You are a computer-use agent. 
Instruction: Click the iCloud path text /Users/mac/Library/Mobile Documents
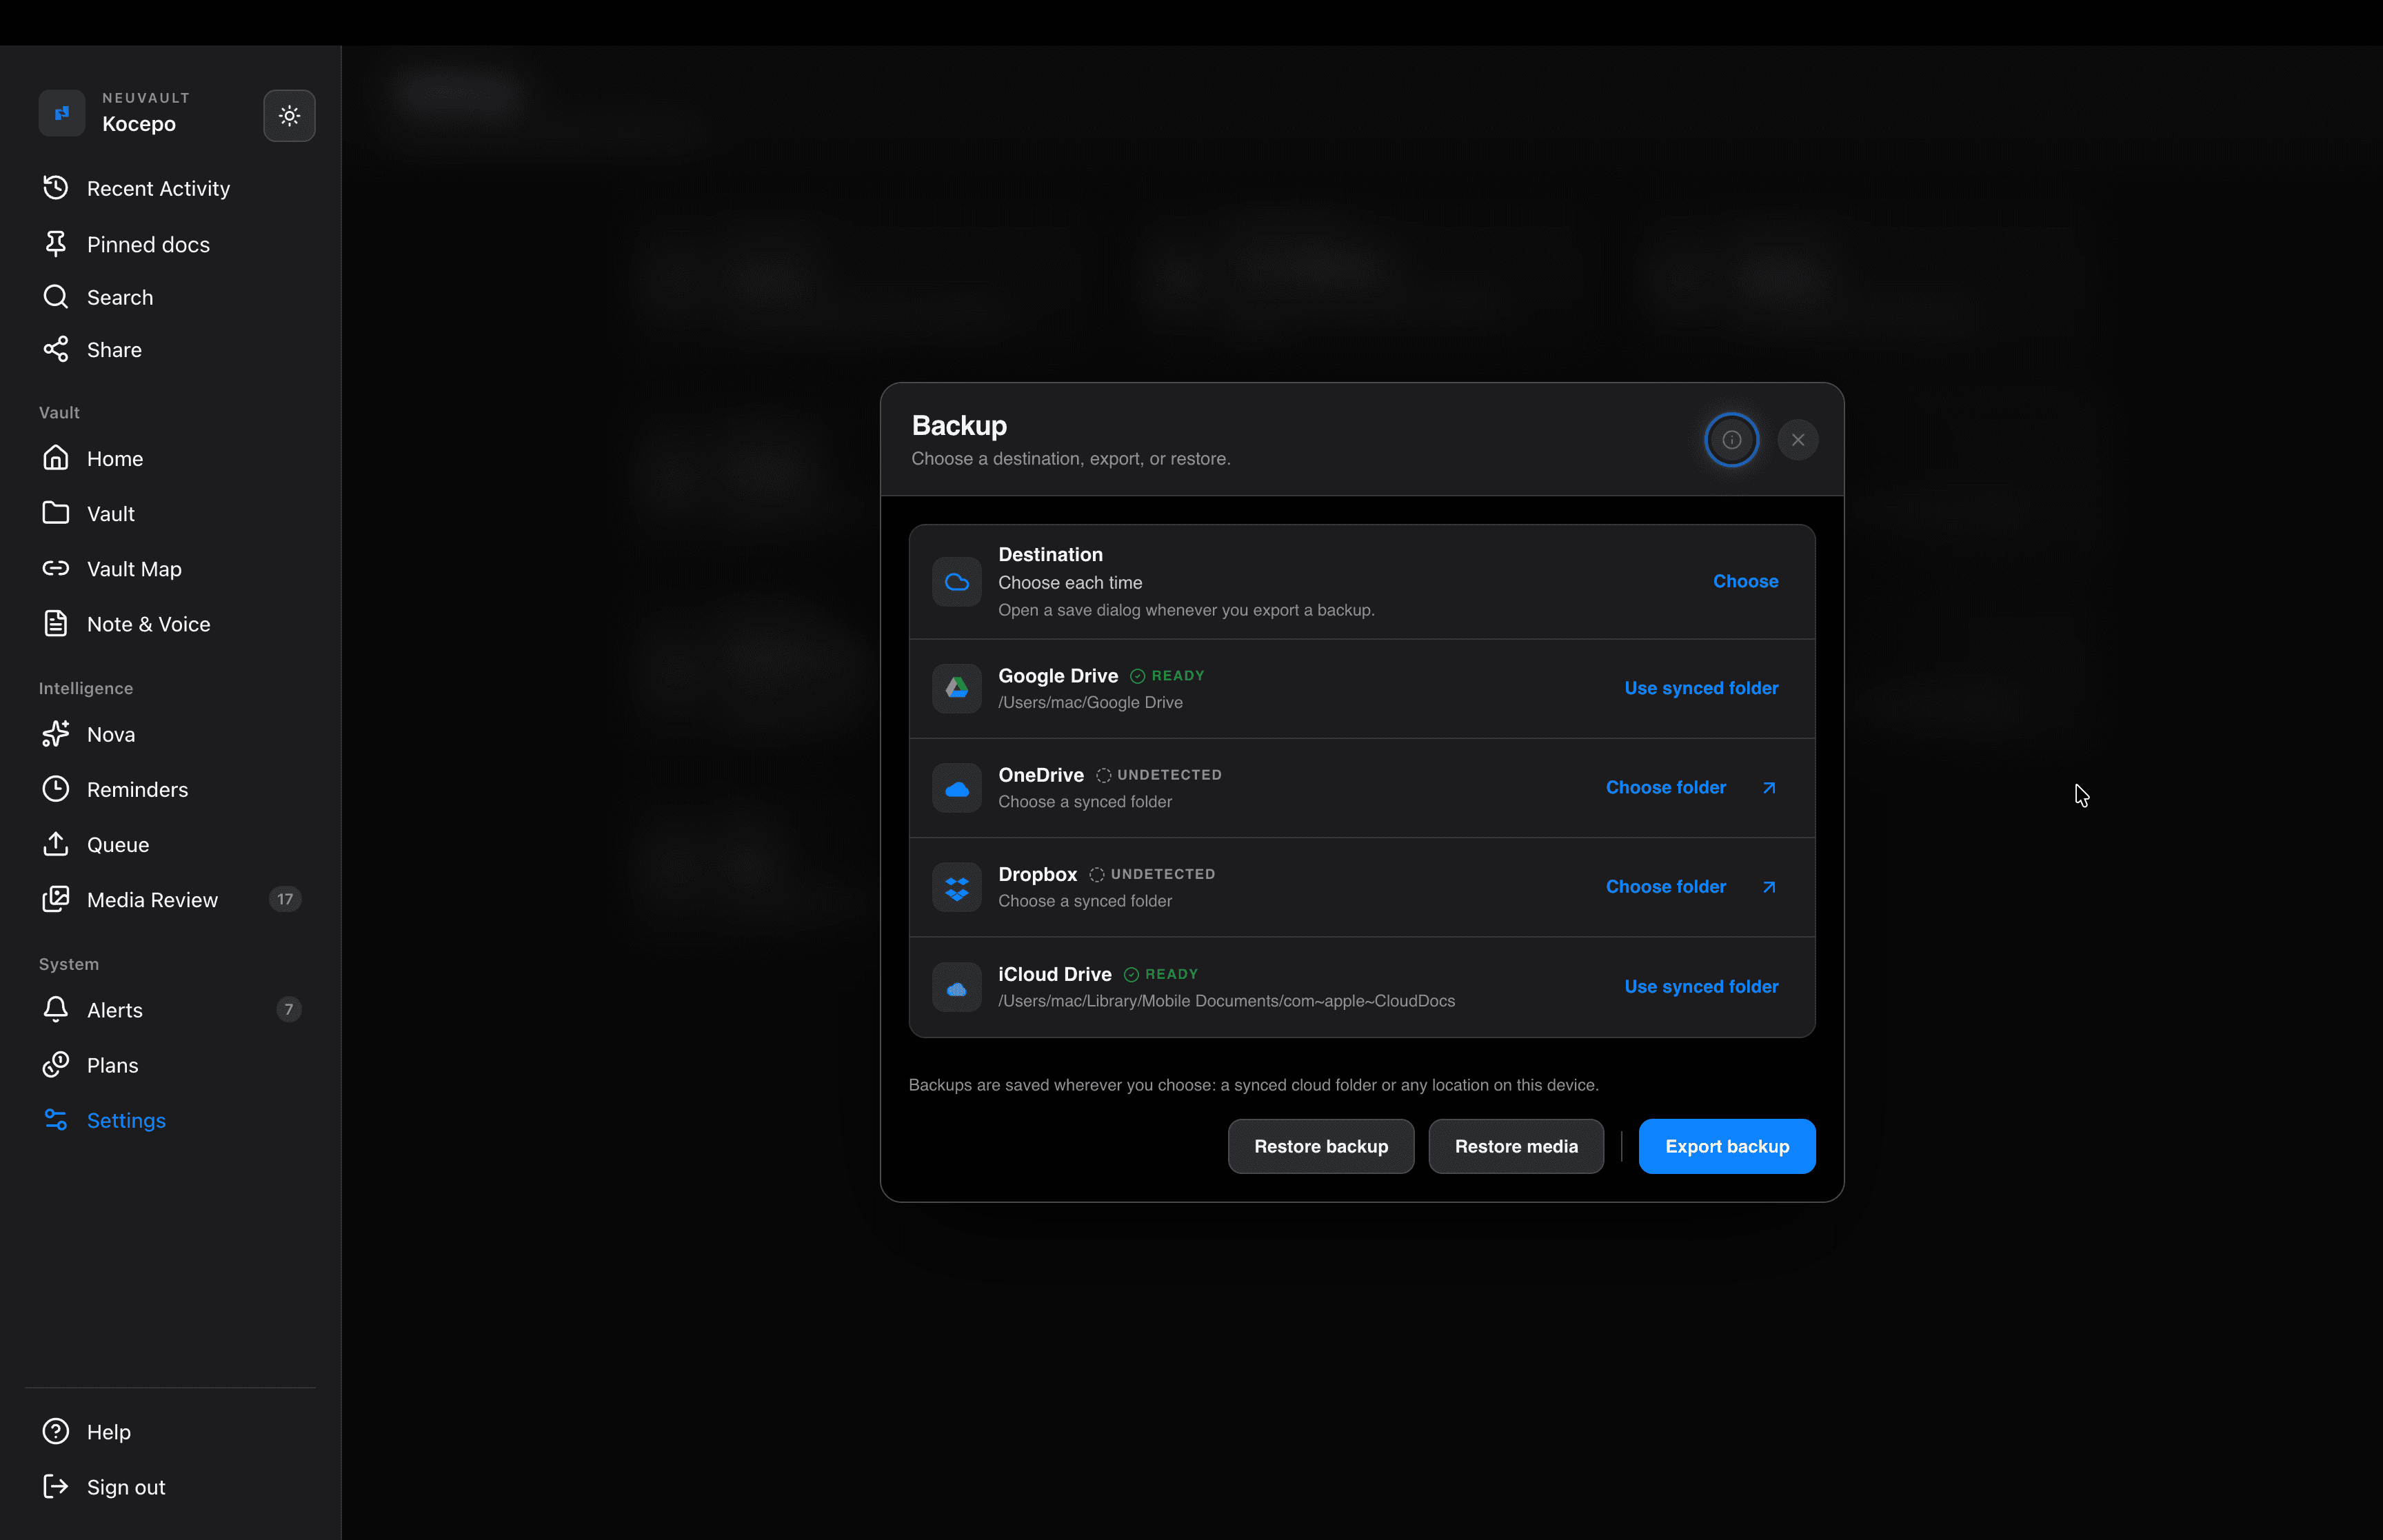pyautogui.click(x=1226, y=1001)
